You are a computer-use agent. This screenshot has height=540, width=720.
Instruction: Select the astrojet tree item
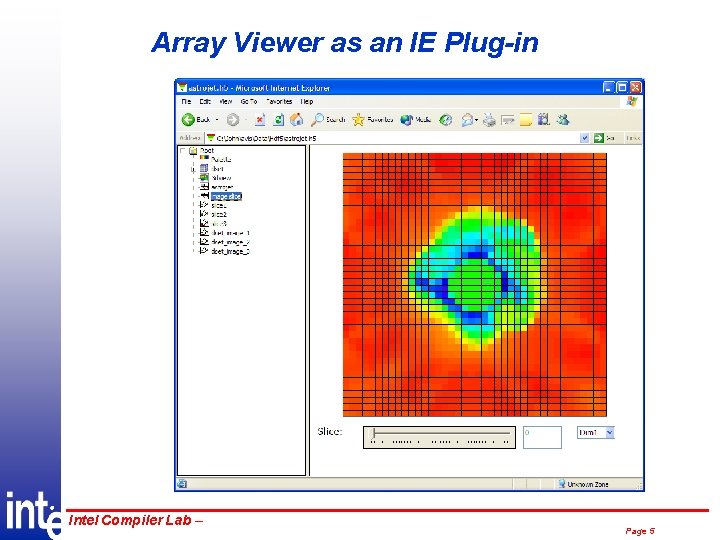[222, 187]
